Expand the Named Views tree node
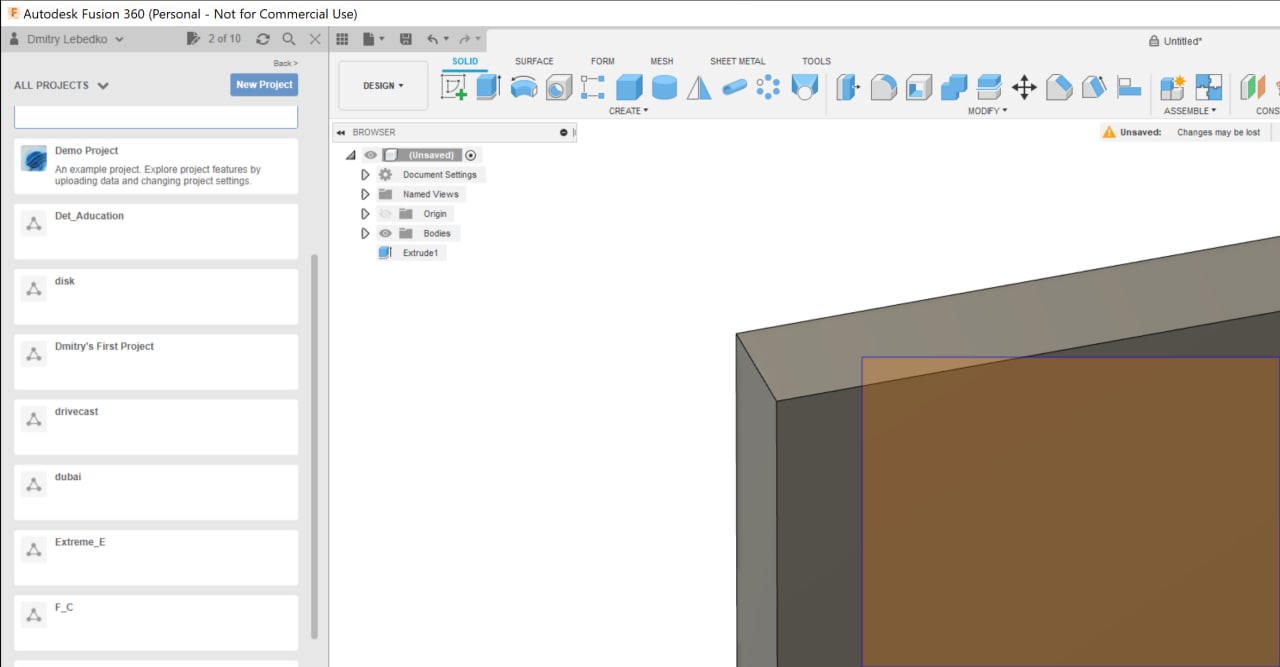This screenshot has width=1280, height=667. (x=365, y=194)
